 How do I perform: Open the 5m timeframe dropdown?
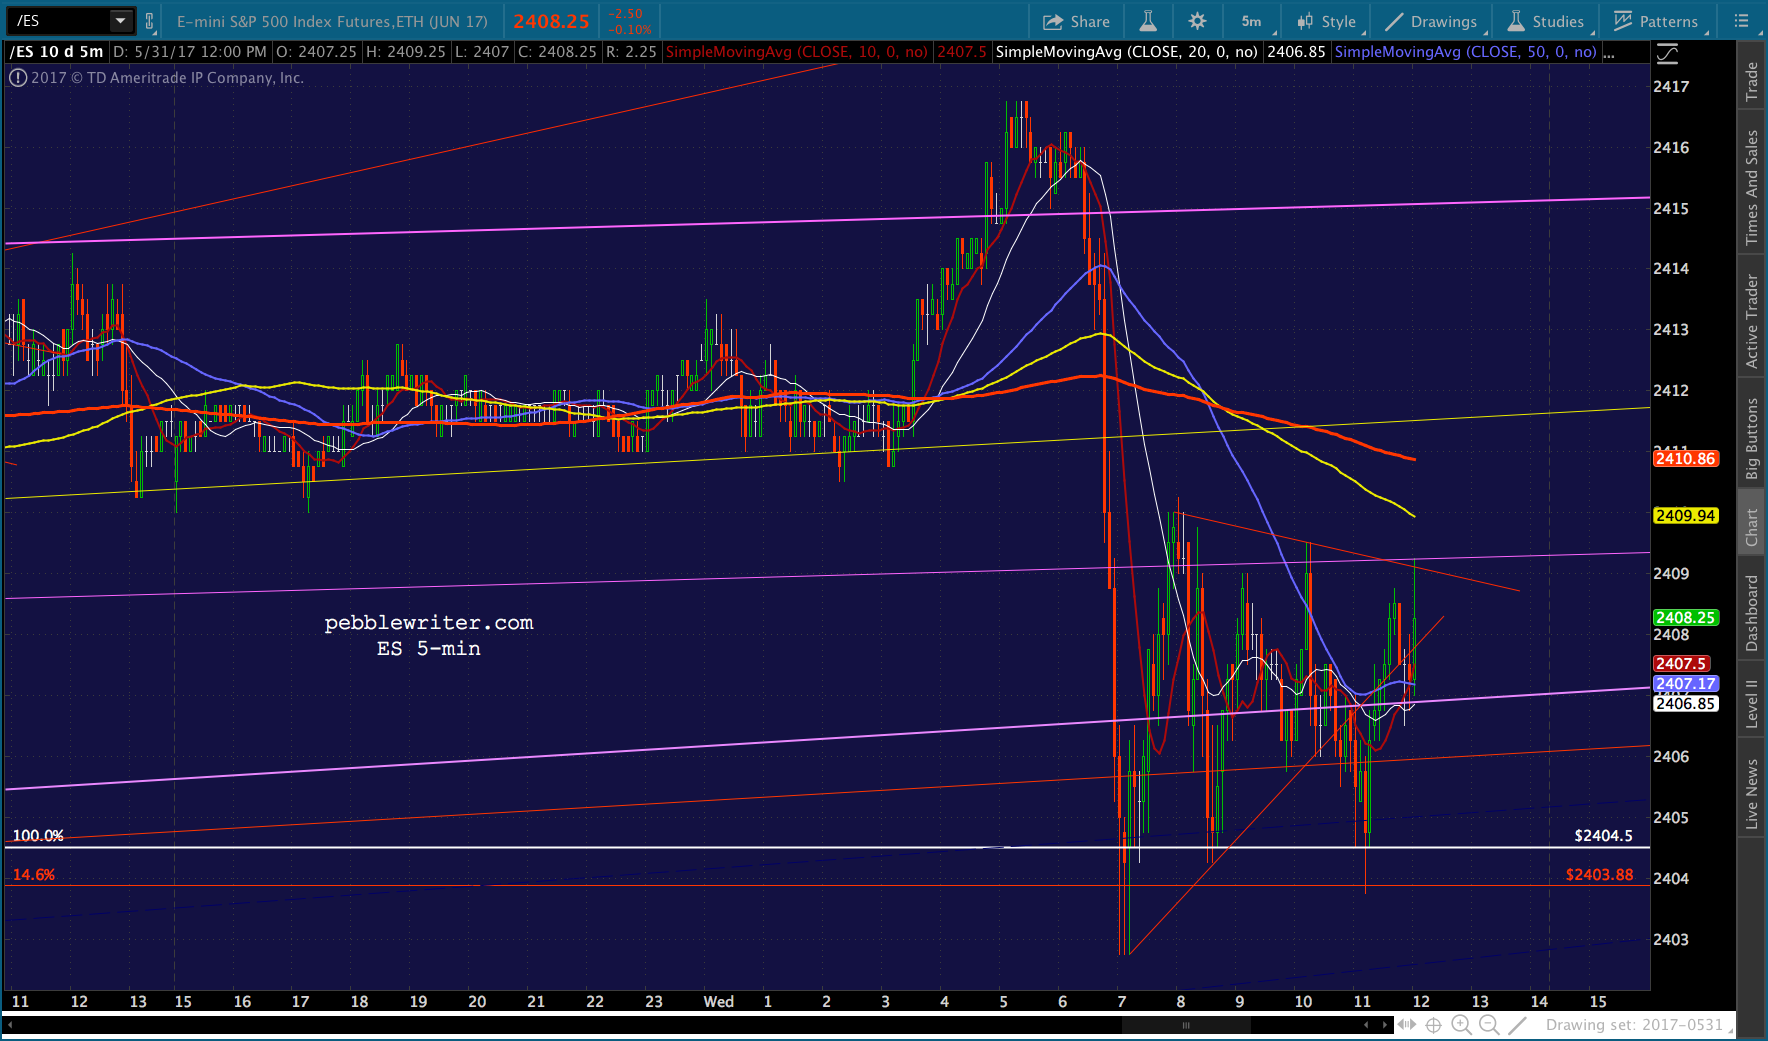click(x=1252, y=21)
